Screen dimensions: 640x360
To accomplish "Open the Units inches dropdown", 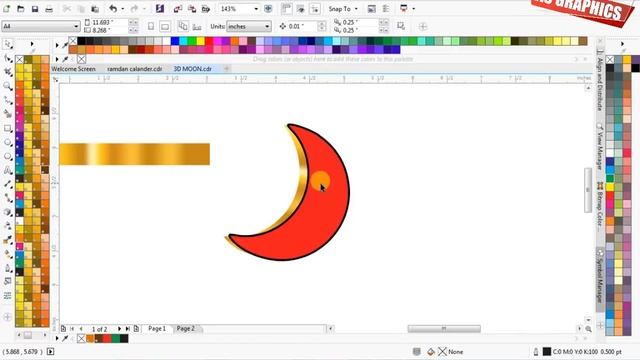I will (267, 27).
